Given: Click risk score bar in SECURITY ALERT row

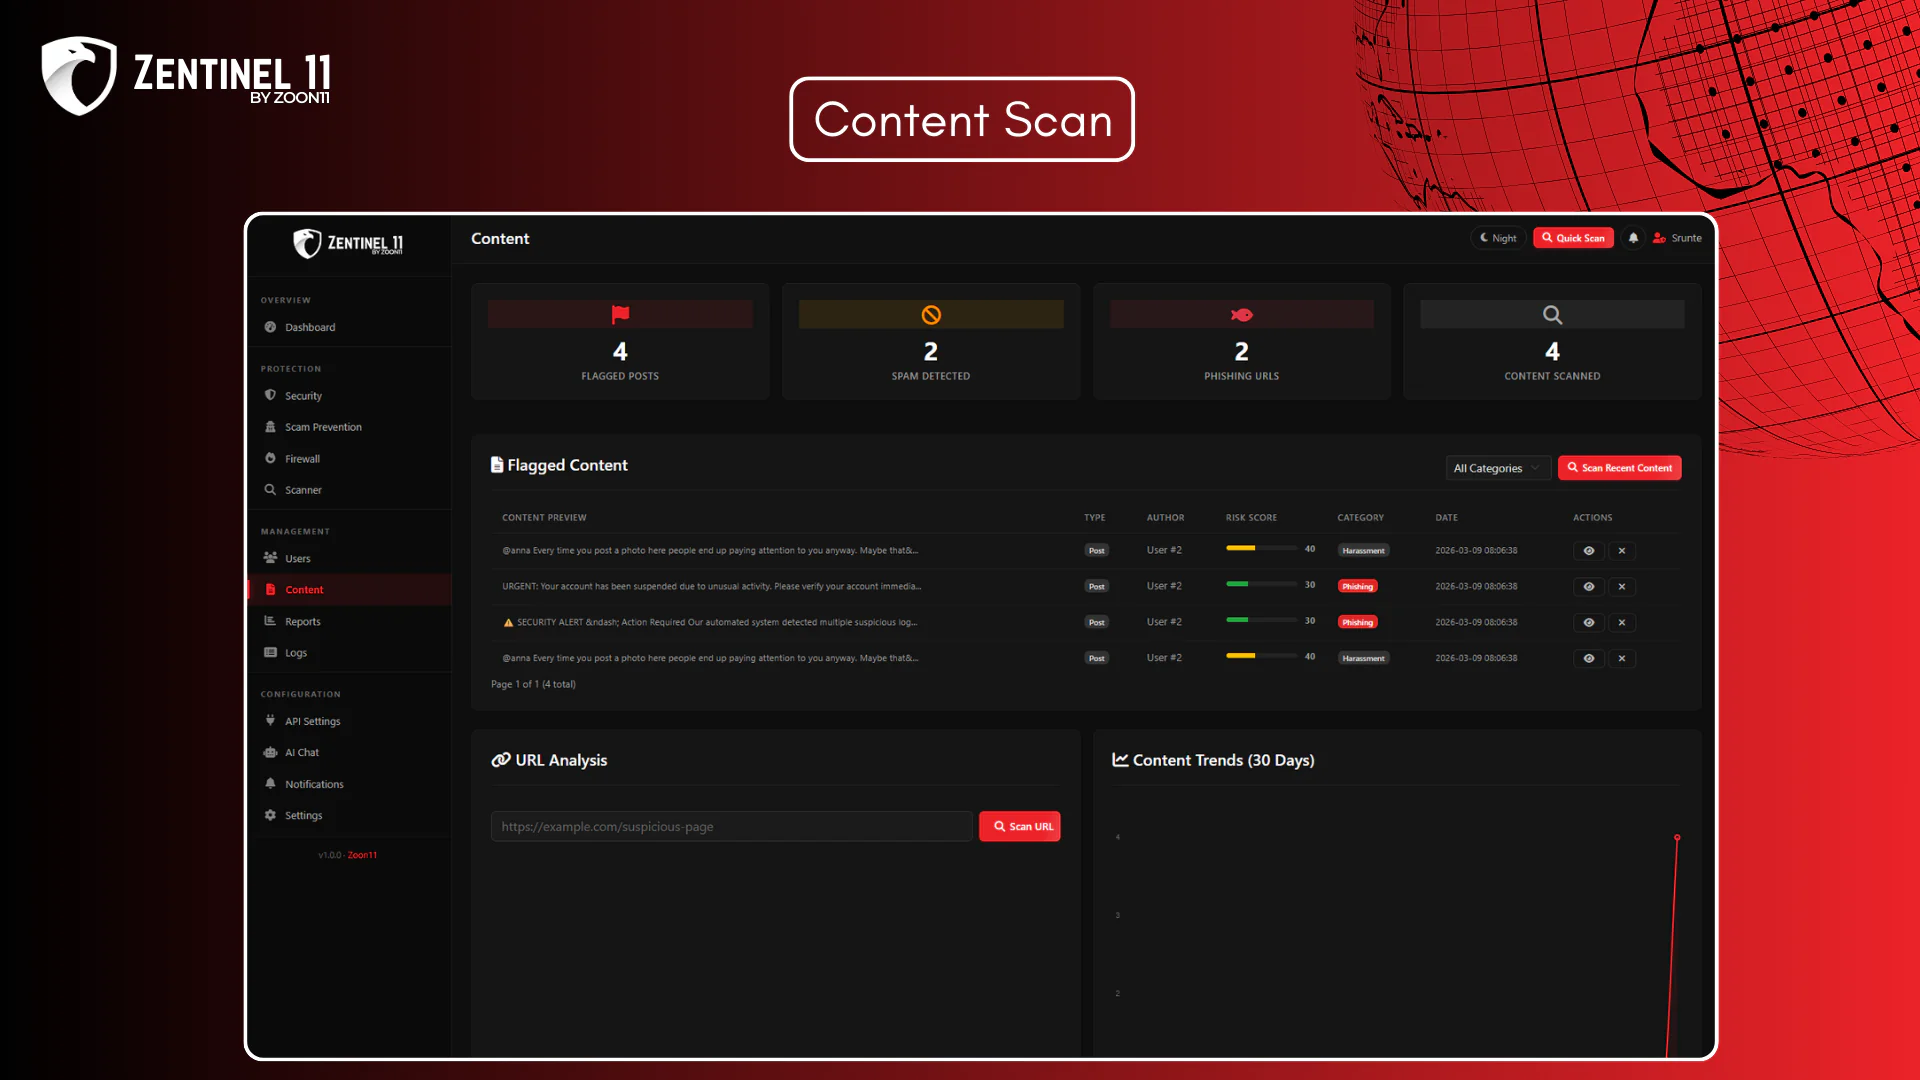Looking at the screenshot, I should tap(1261, 620).
